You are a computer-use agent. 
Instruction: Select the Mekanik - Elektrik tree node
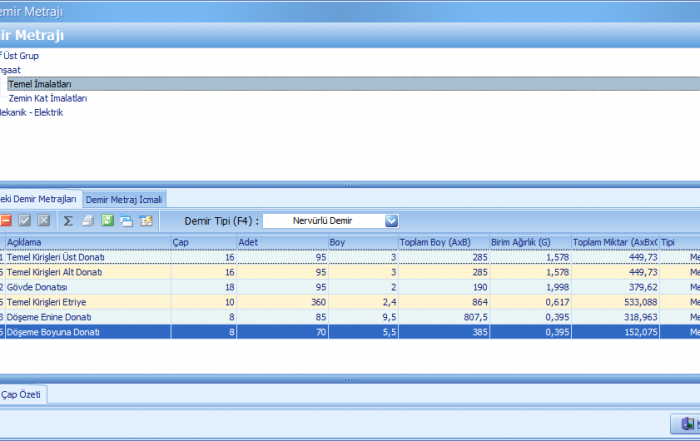click(32, 112)
